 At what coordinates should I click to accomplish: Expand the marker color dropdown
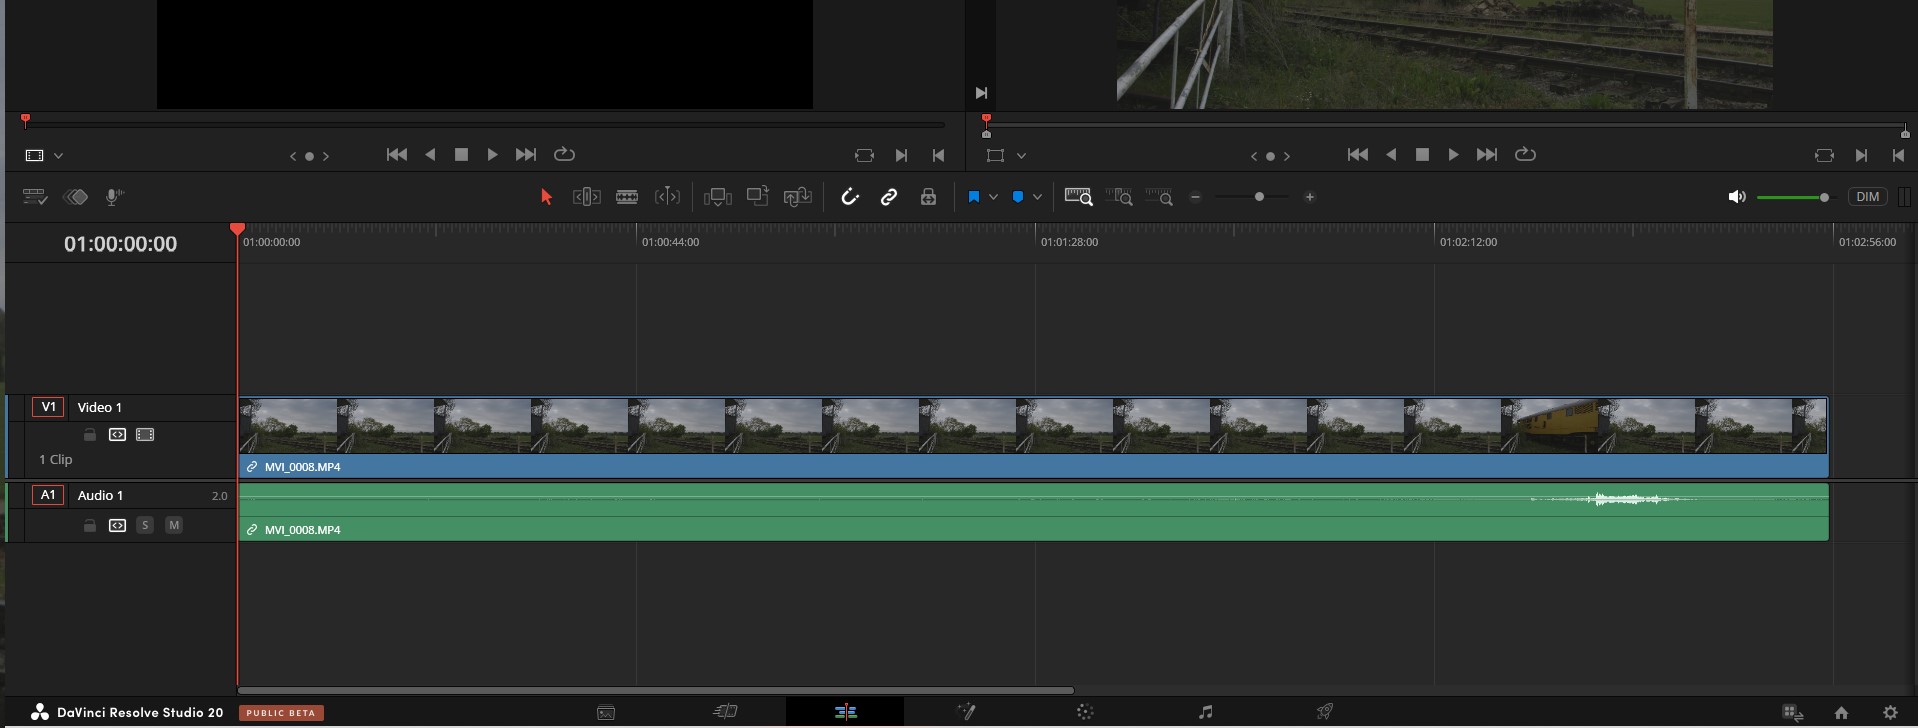pyautogui.click(x=1038, y=197)
